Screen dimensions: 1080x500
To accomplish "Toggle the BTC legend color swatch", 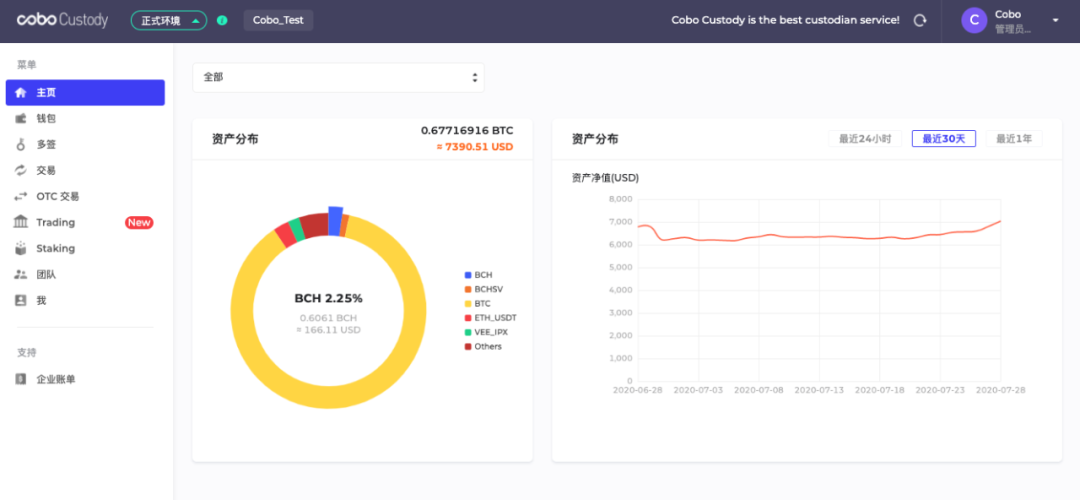I will pos(467,303).
